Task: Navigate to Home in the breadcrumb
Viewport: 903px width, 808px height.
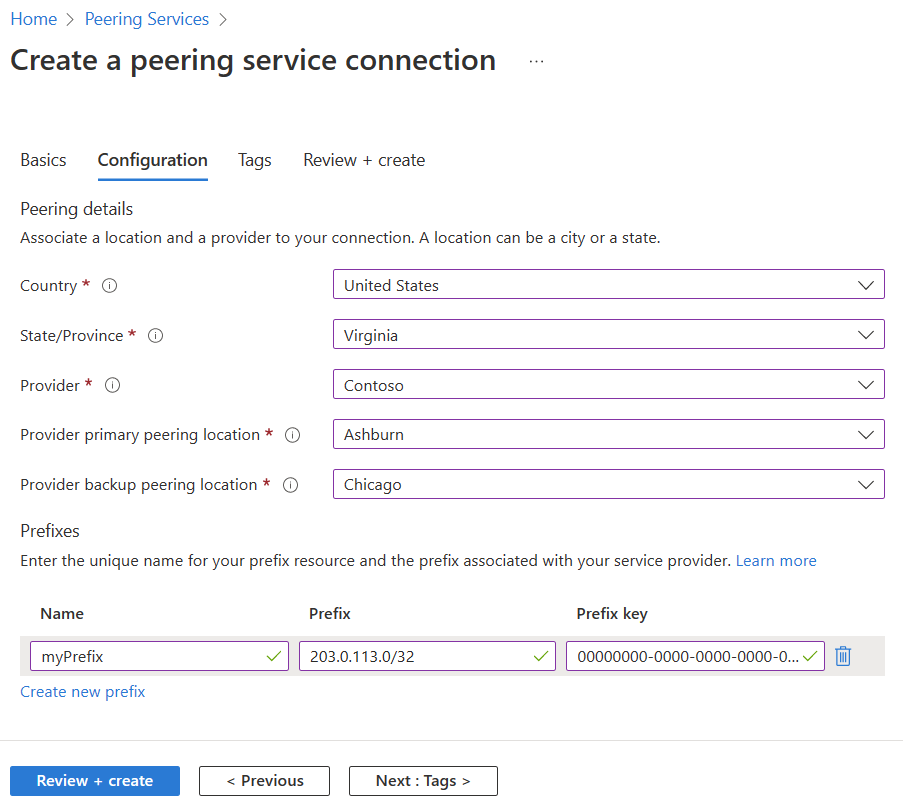Action: (33, 19)
